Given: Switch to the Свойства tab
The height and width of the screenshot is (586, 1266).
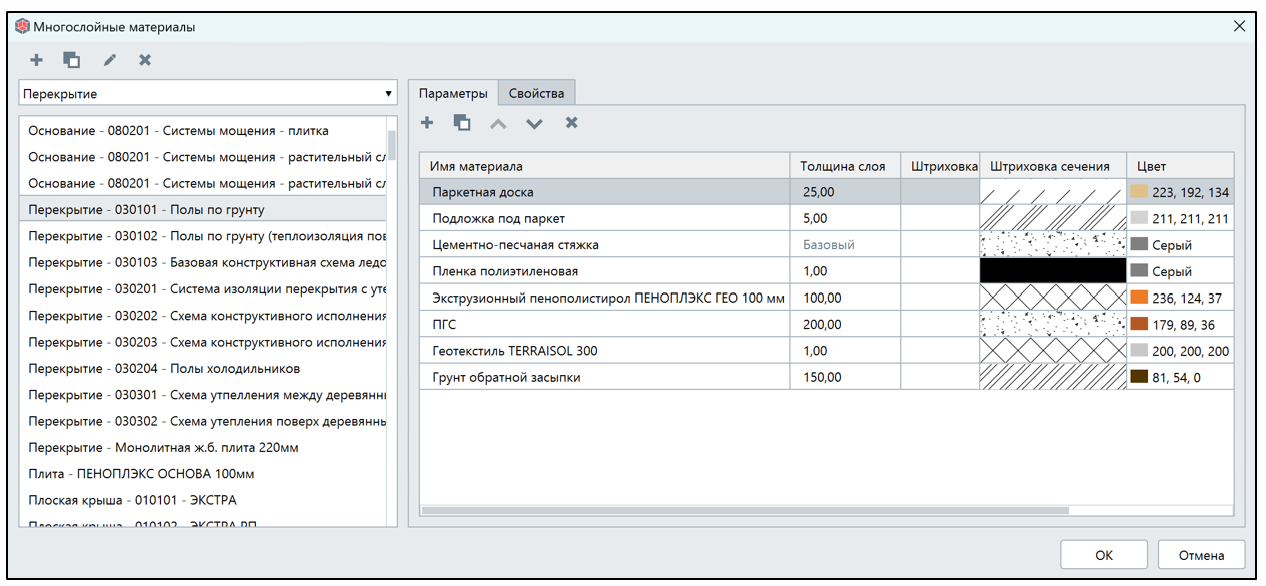Looking at the screenshot, I should click(x=536, y=93).
